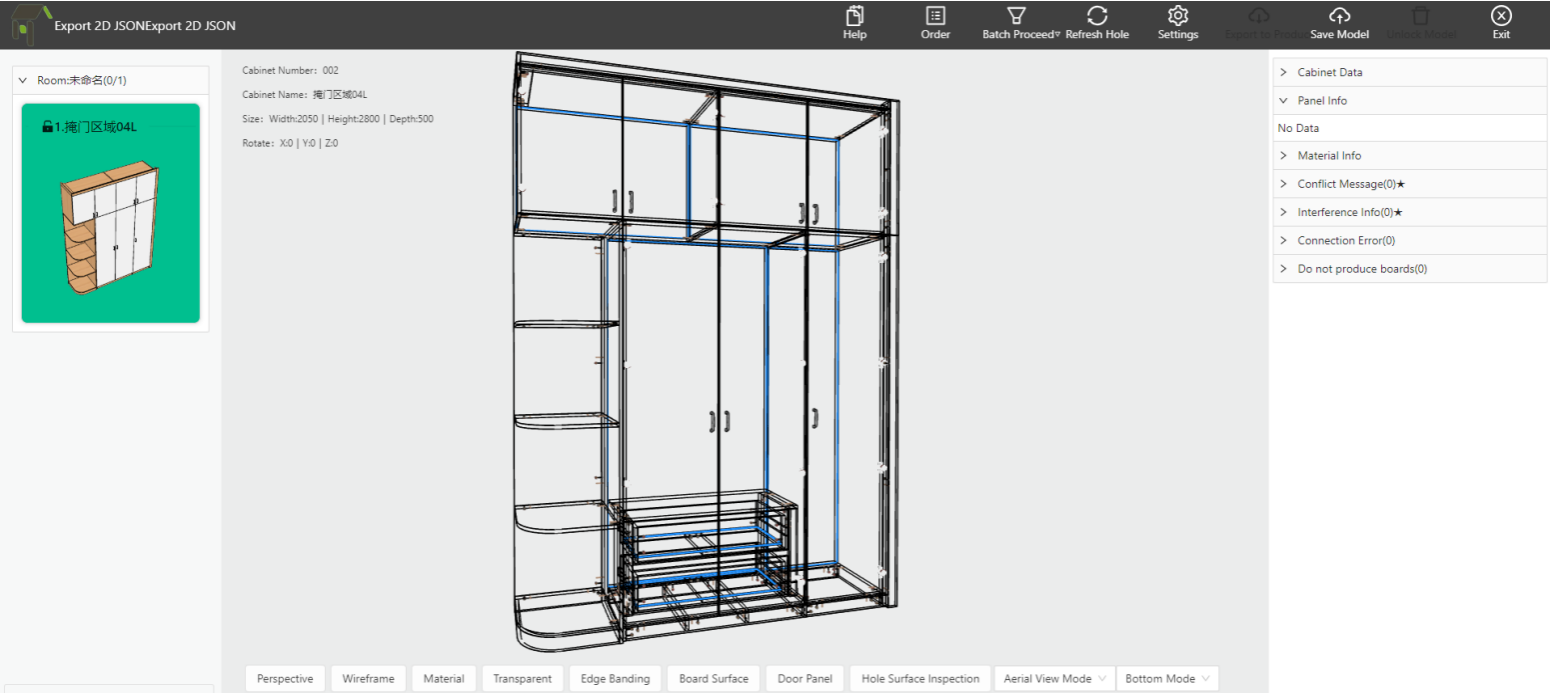
Task: Open the Aerial View Mode dropdown
Action: 1054,678
